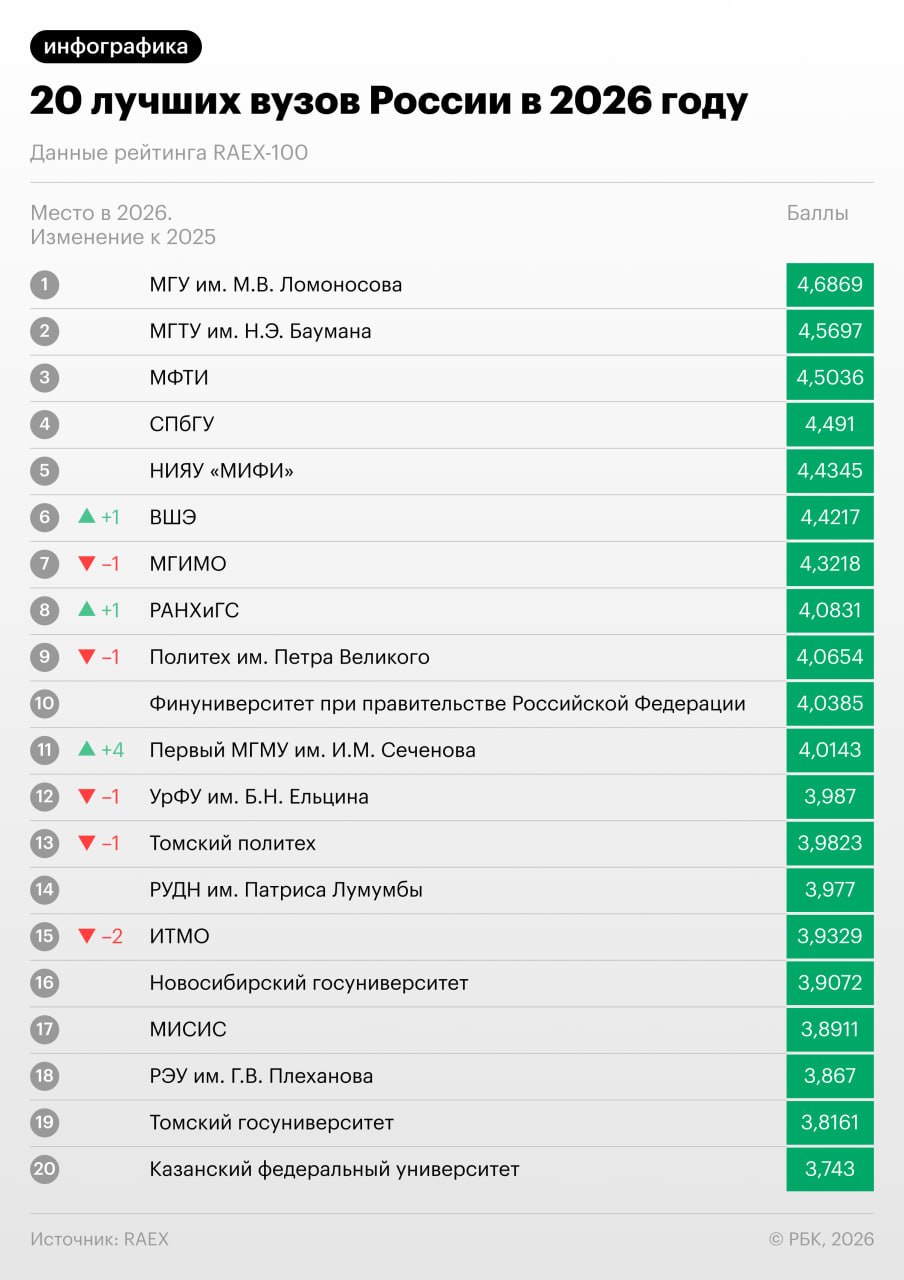Select the 'ВШЭ' name
904x1280 pixels.
(173, 517)
